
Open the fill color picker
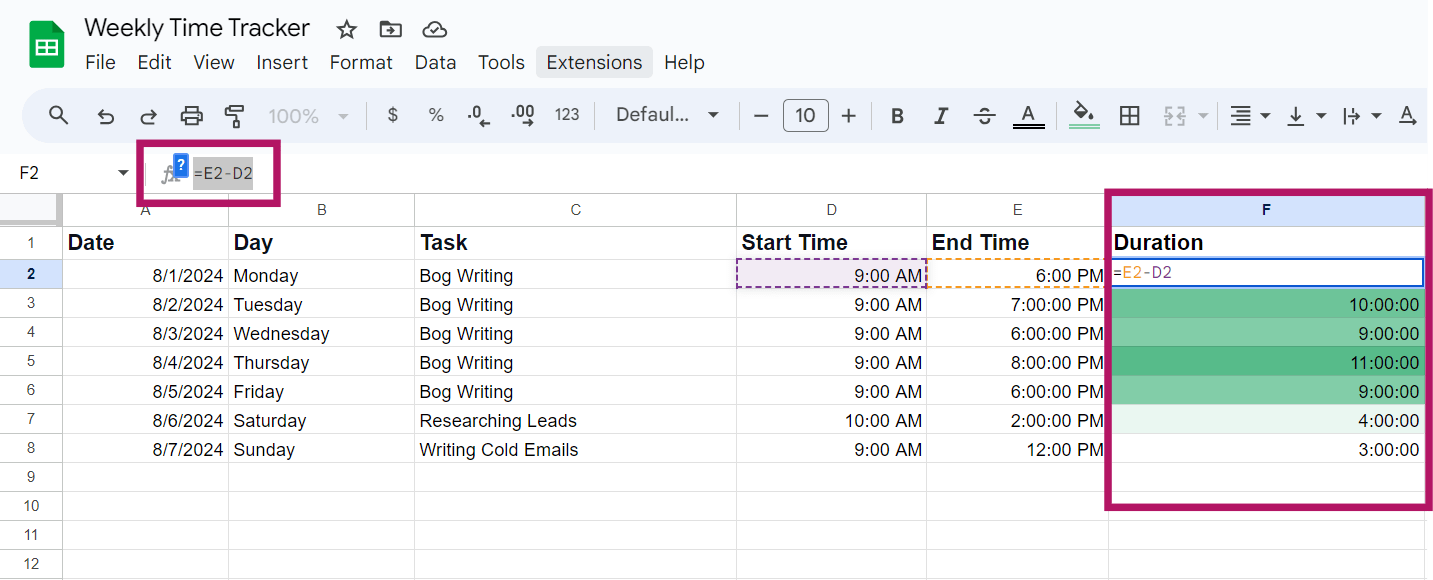pos(1084,115)
